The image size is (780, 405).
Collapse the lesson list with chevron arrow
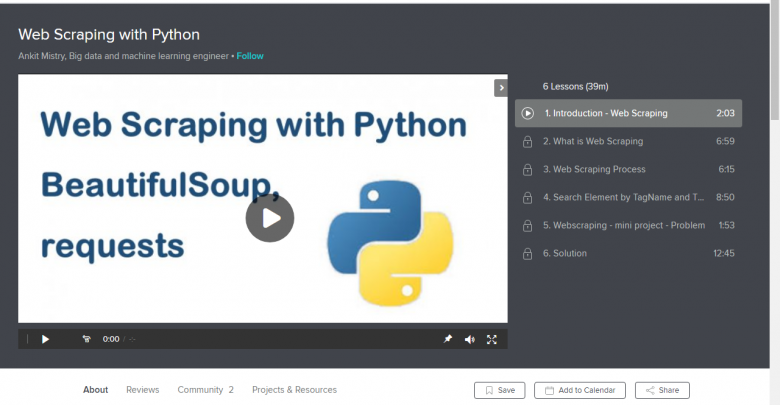(x=501, y=88)
